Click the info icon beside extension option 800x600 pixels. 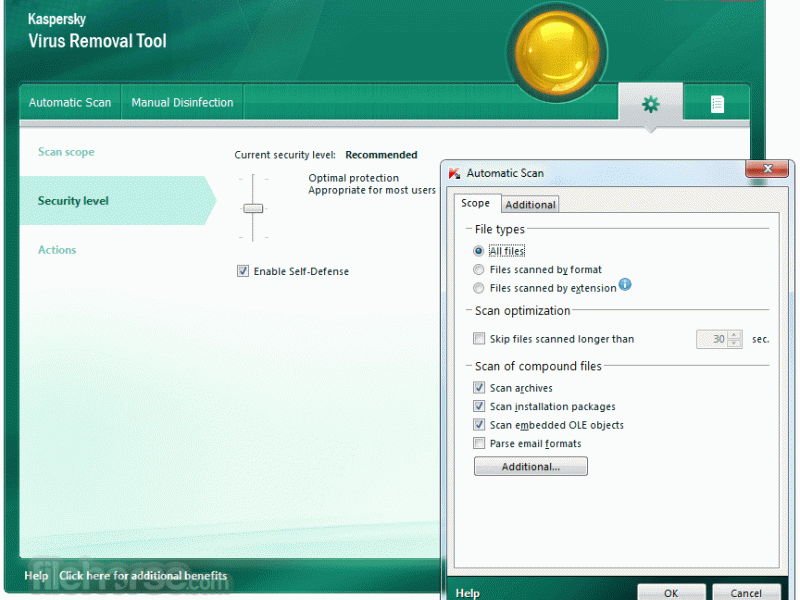coord(624,284)
